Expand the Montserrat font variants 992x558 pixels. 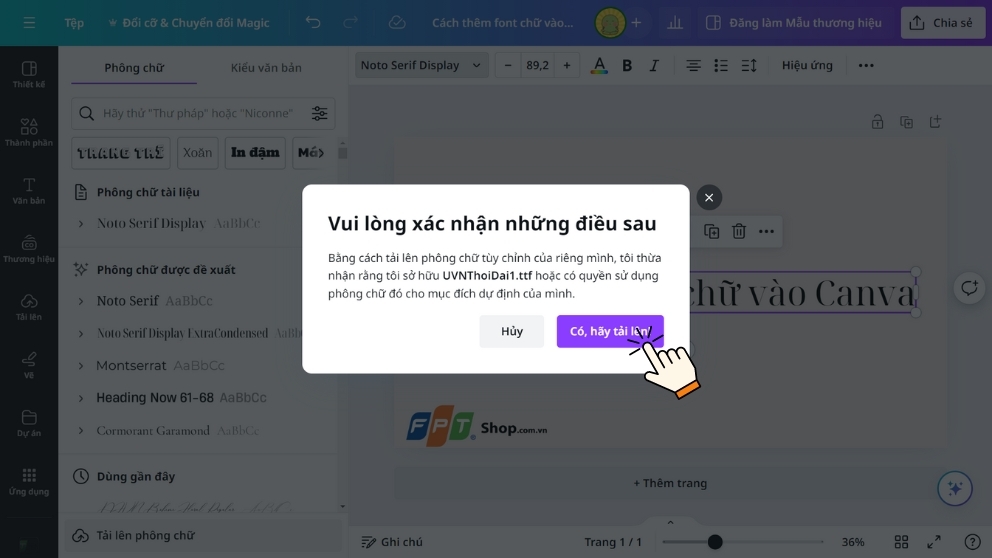coord(80,366)
